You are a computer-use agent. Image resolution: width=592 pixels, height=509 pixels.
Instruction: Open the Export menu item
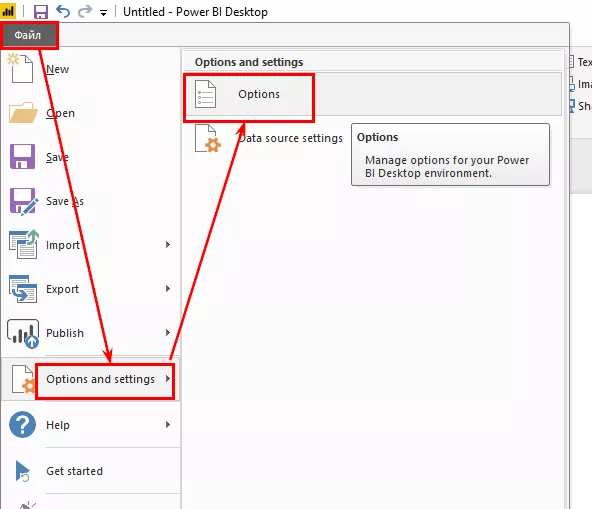(x=90, y=289)
